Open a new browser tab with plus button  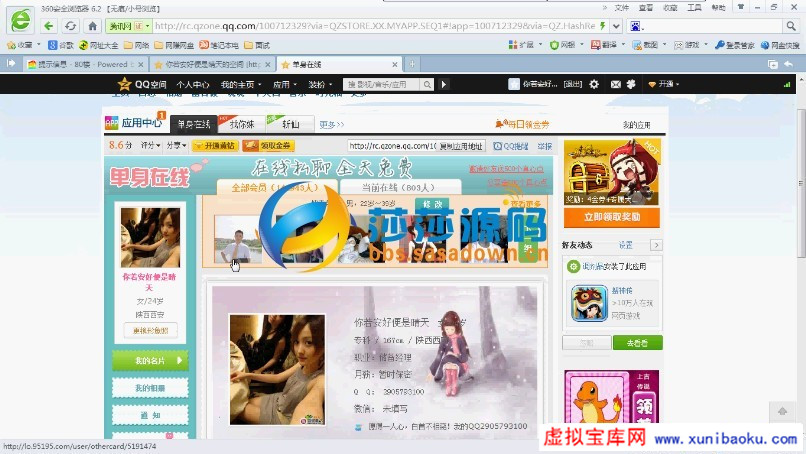413,64
